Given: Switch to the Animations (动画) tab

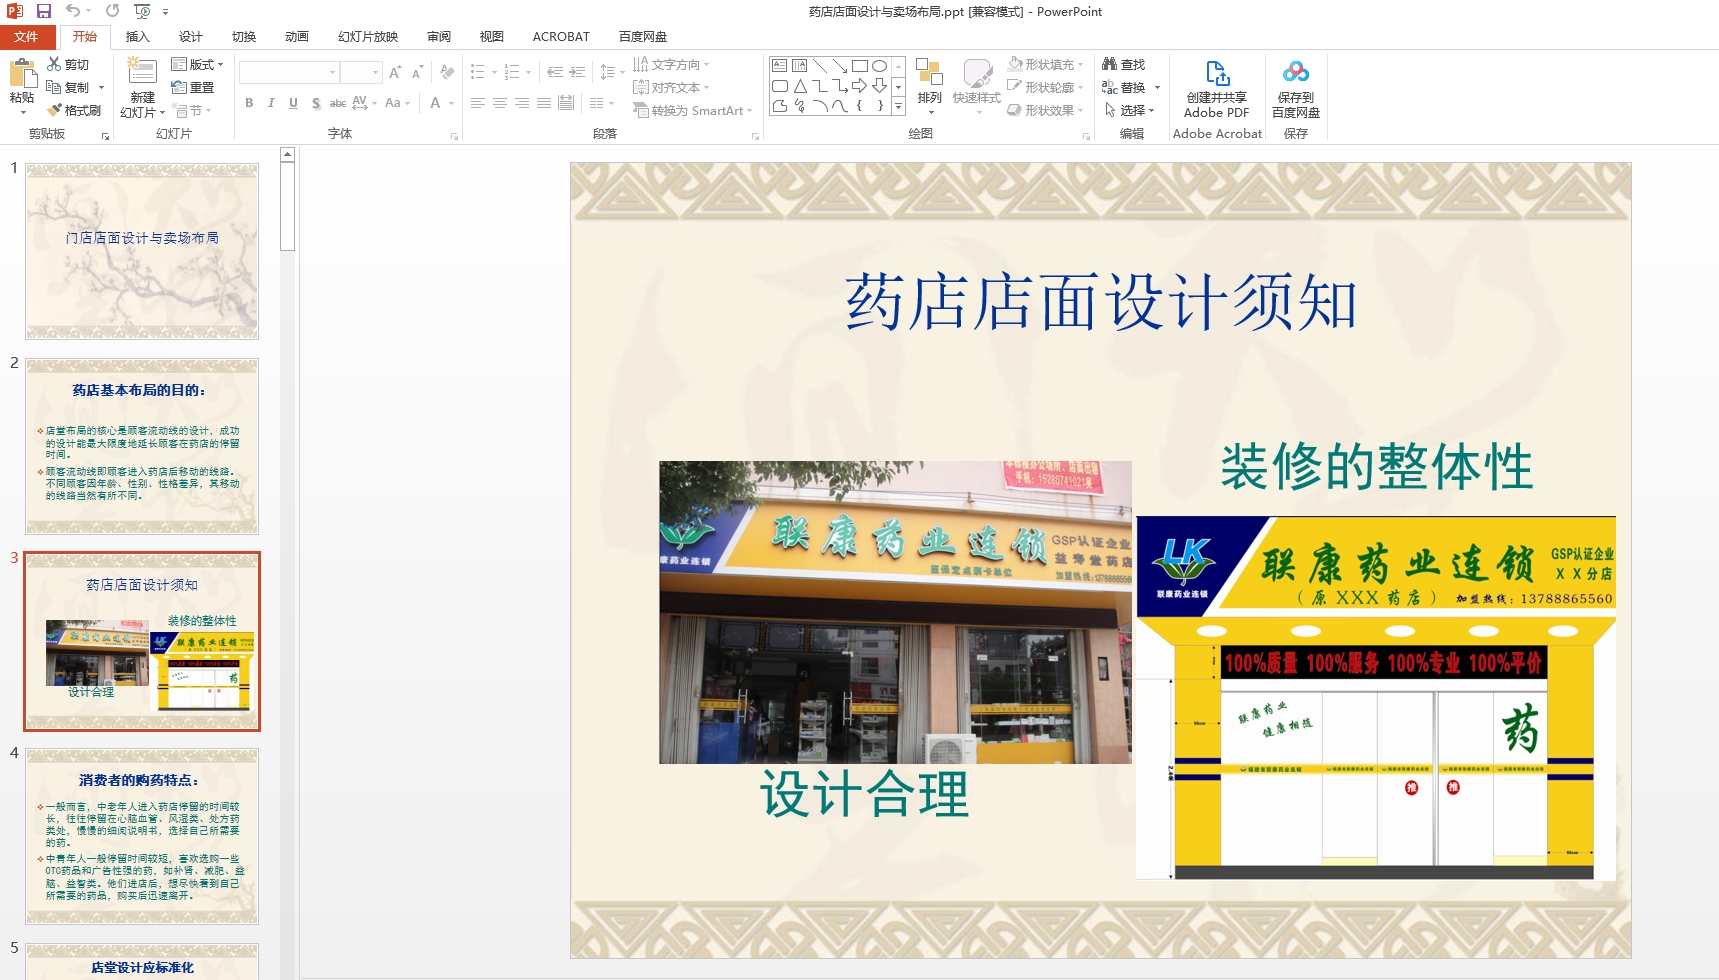Looking at the screenshot, I should (296, 37).
